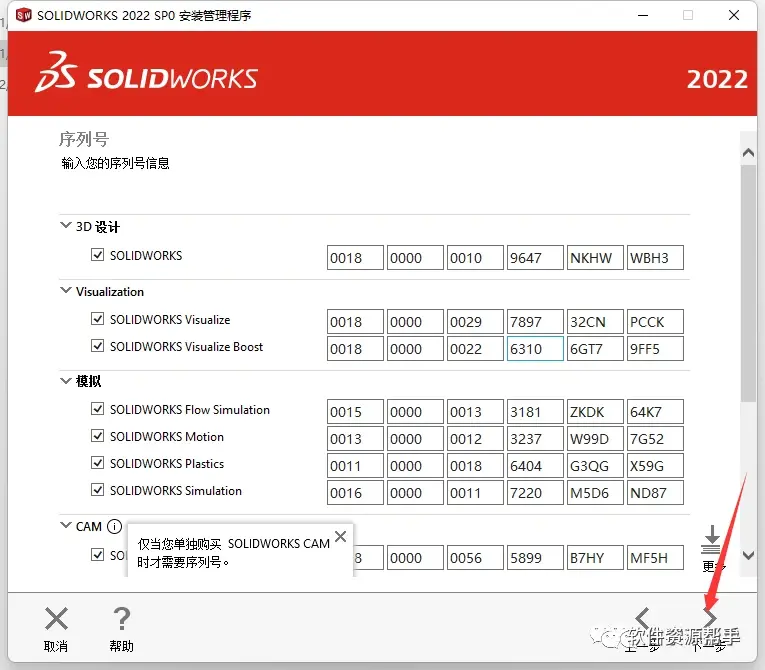Collapse the 3D 设计 section

coord(65,225)
